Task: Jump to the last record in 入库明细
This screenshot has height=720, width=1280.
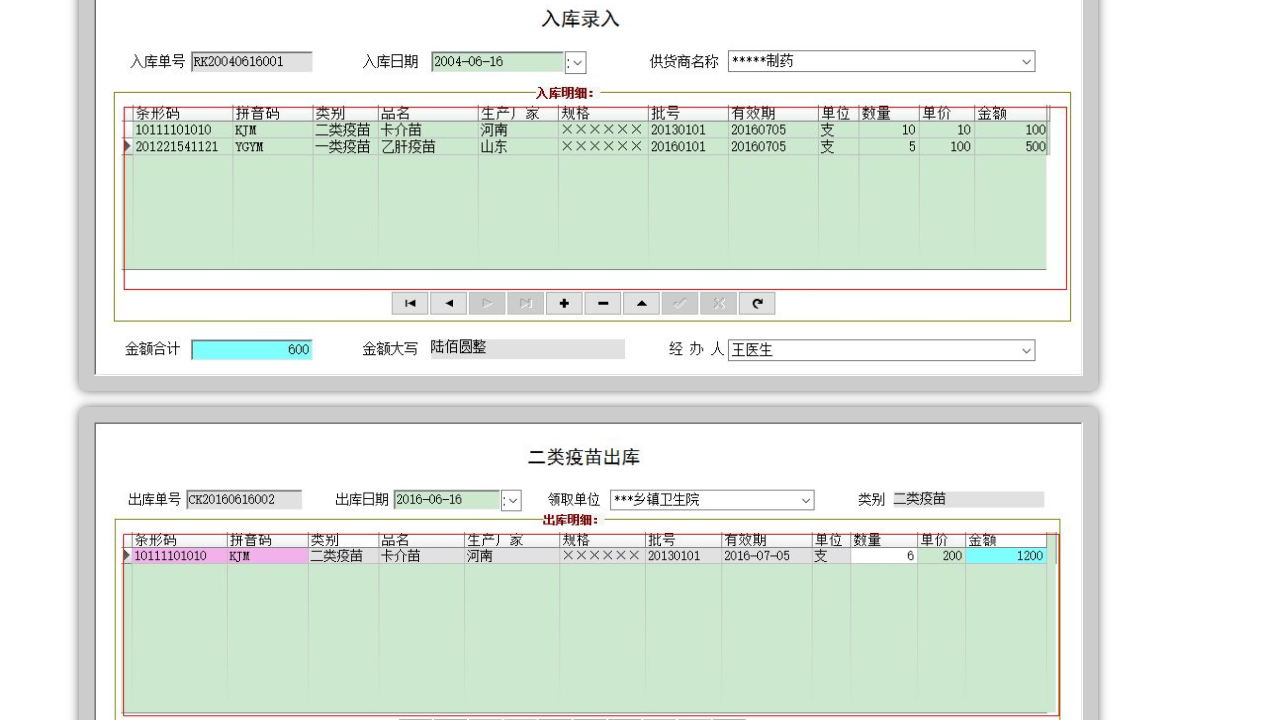Action: coord(525,303)
